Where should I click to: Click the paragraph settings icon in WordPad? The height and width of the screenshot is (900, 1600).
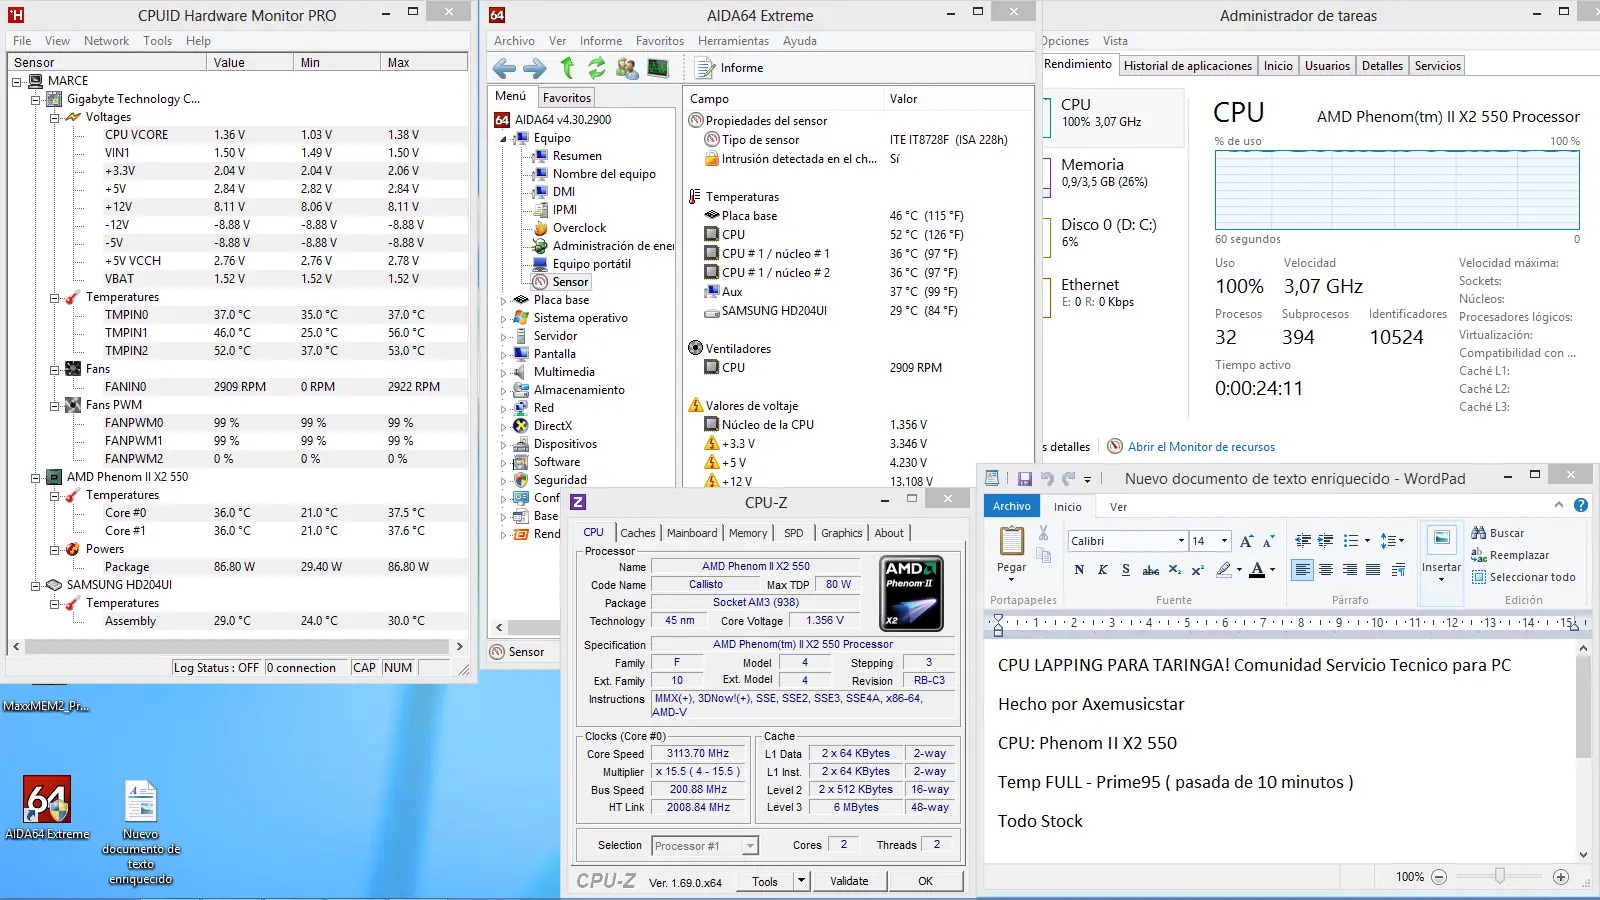coord(1398,570)
